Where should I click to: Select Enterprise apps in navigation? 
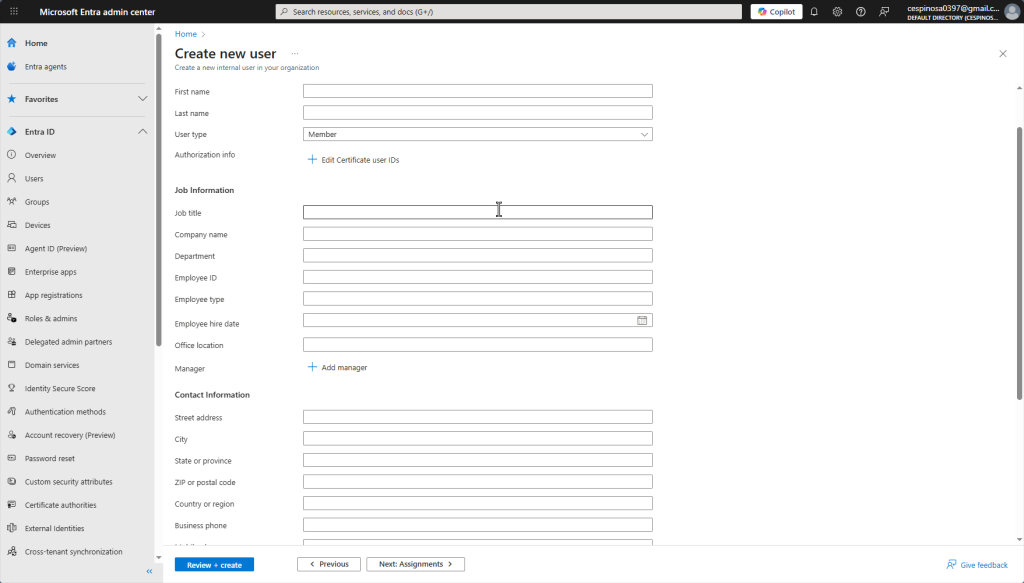(x=50, y=272)
